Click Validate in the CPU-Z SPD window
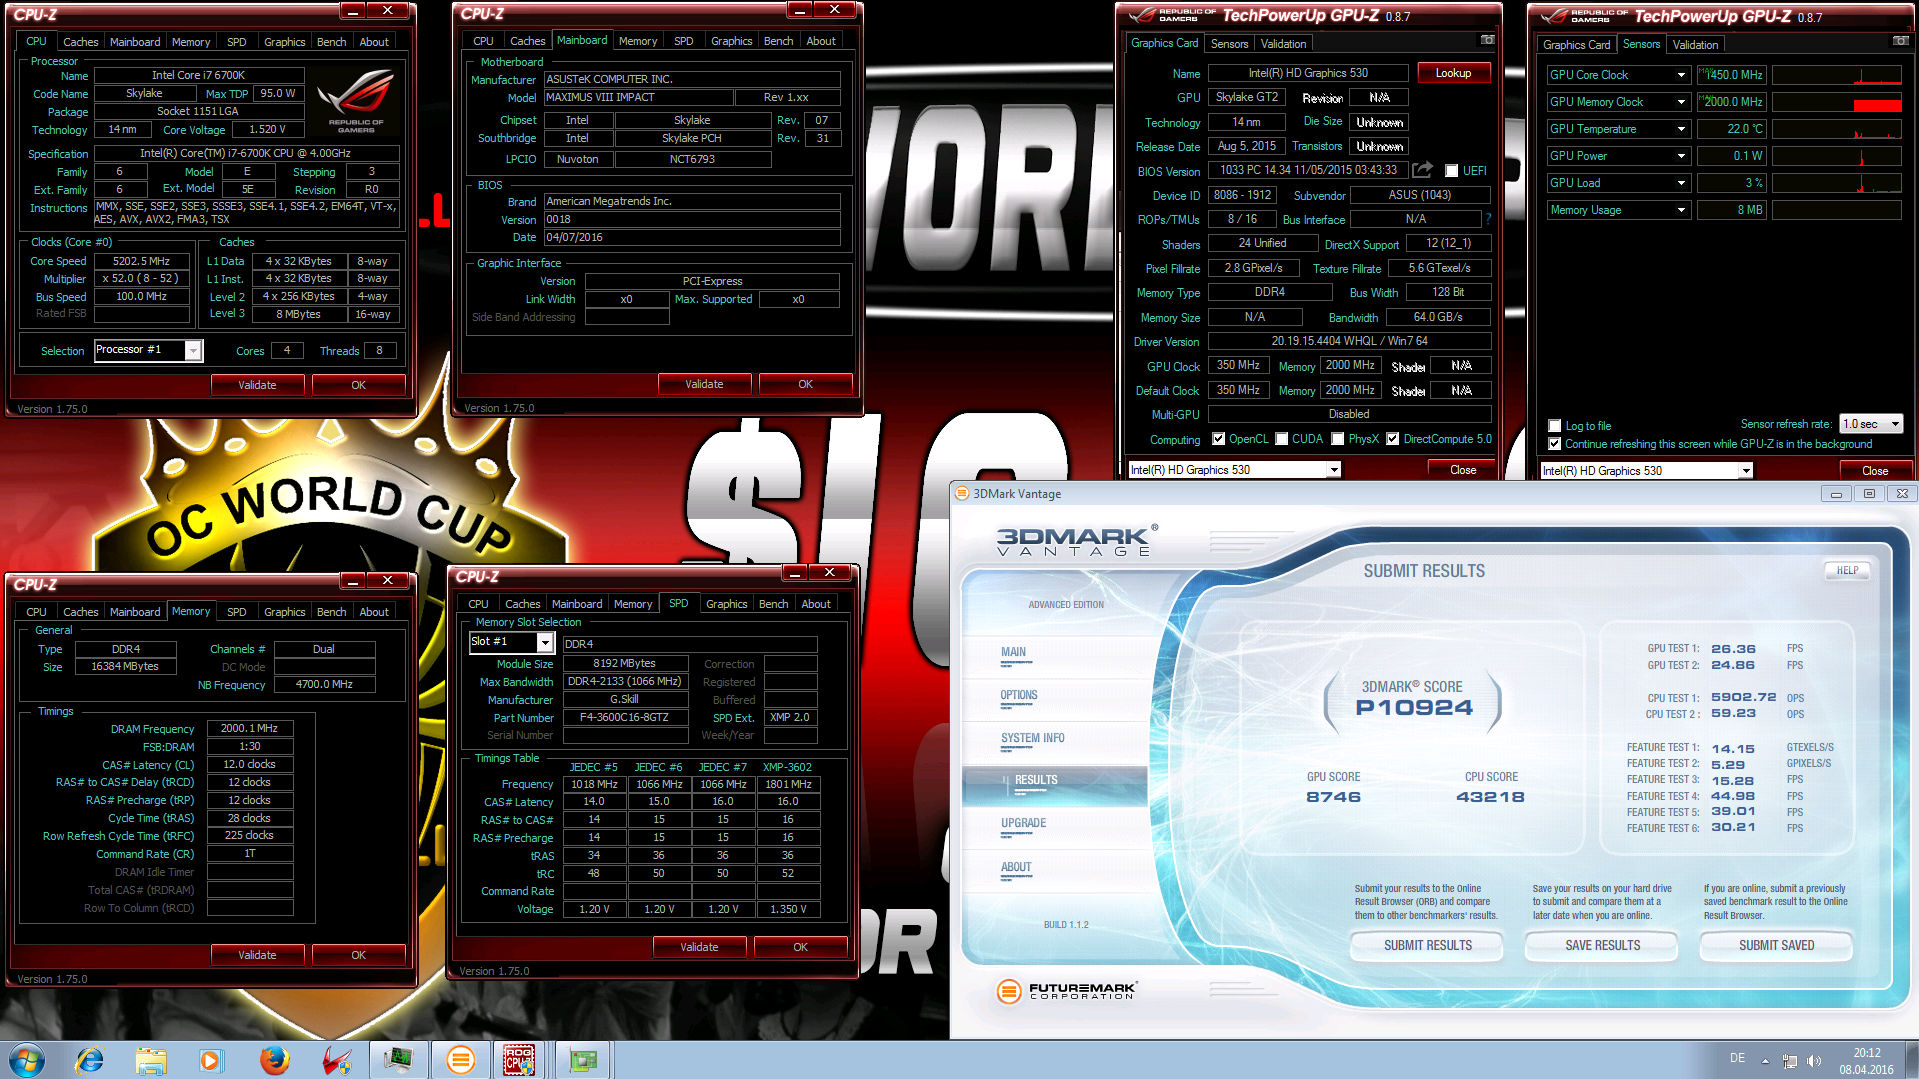Screen dimensions: 1919x1079 [699, 947]
